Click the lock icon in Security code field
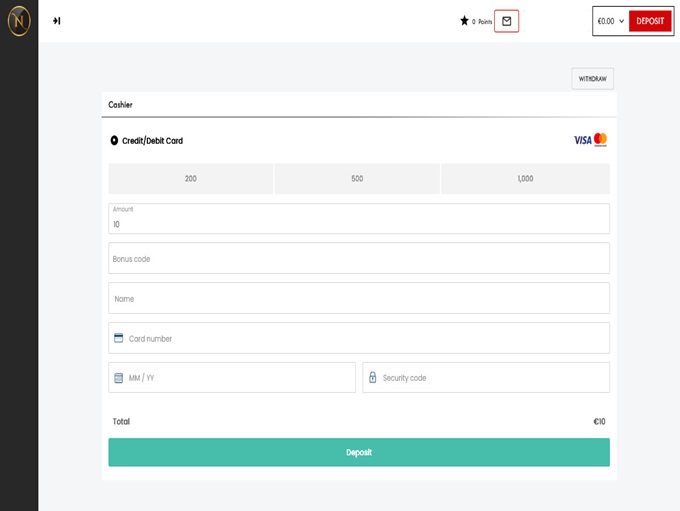The width and height of the screenshot is (680, 511). point(373,378)
